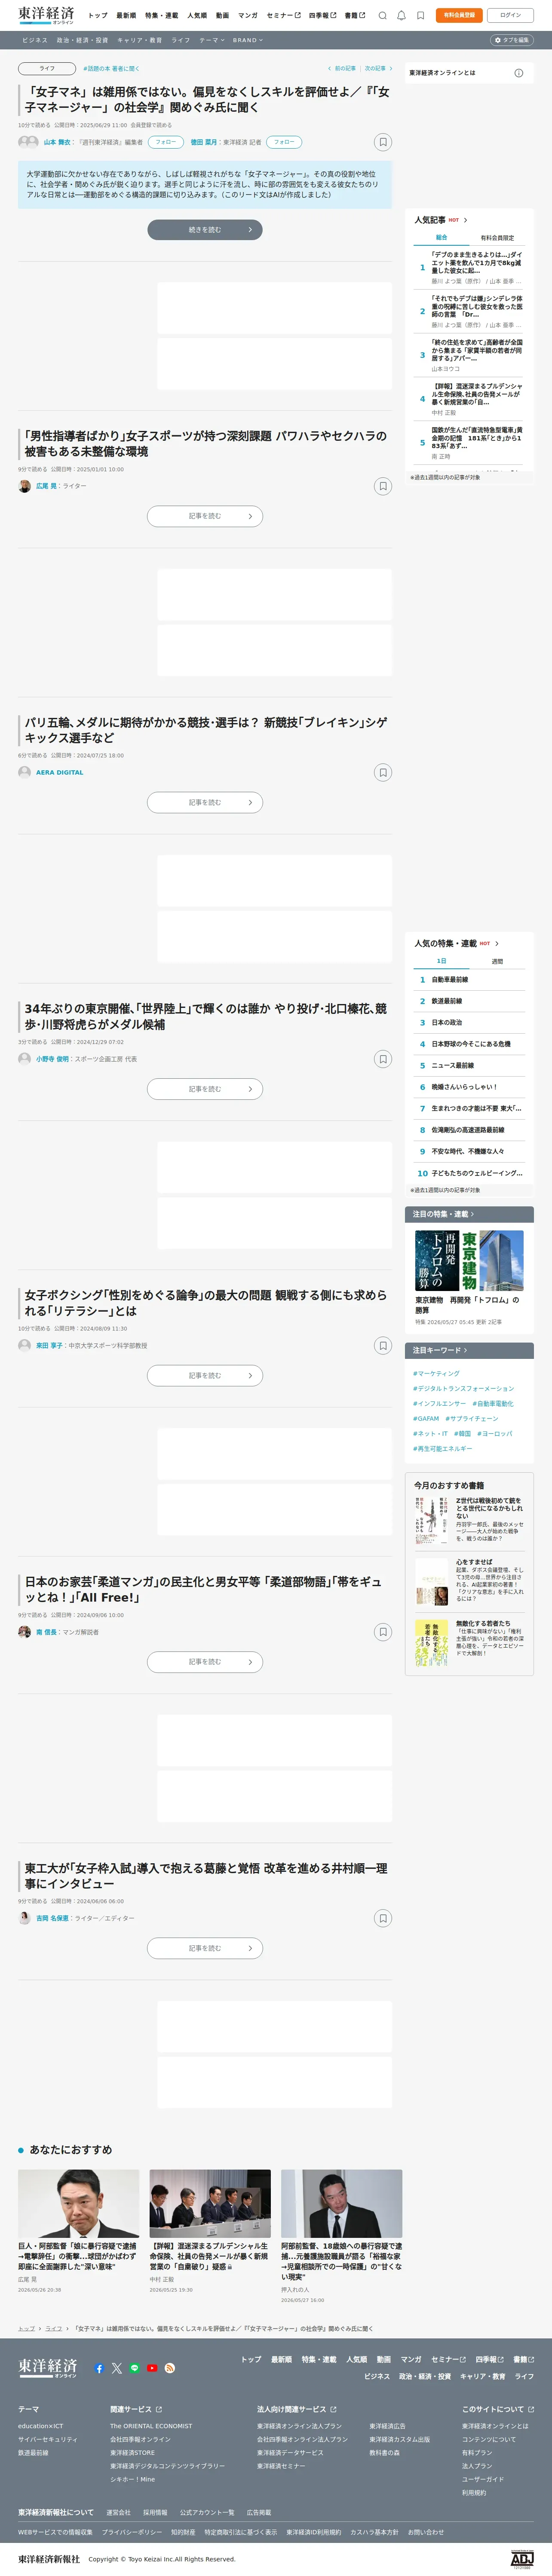Click the orange 有料会員登録 button
This screenshot has height=2576, width=552.
459,15
